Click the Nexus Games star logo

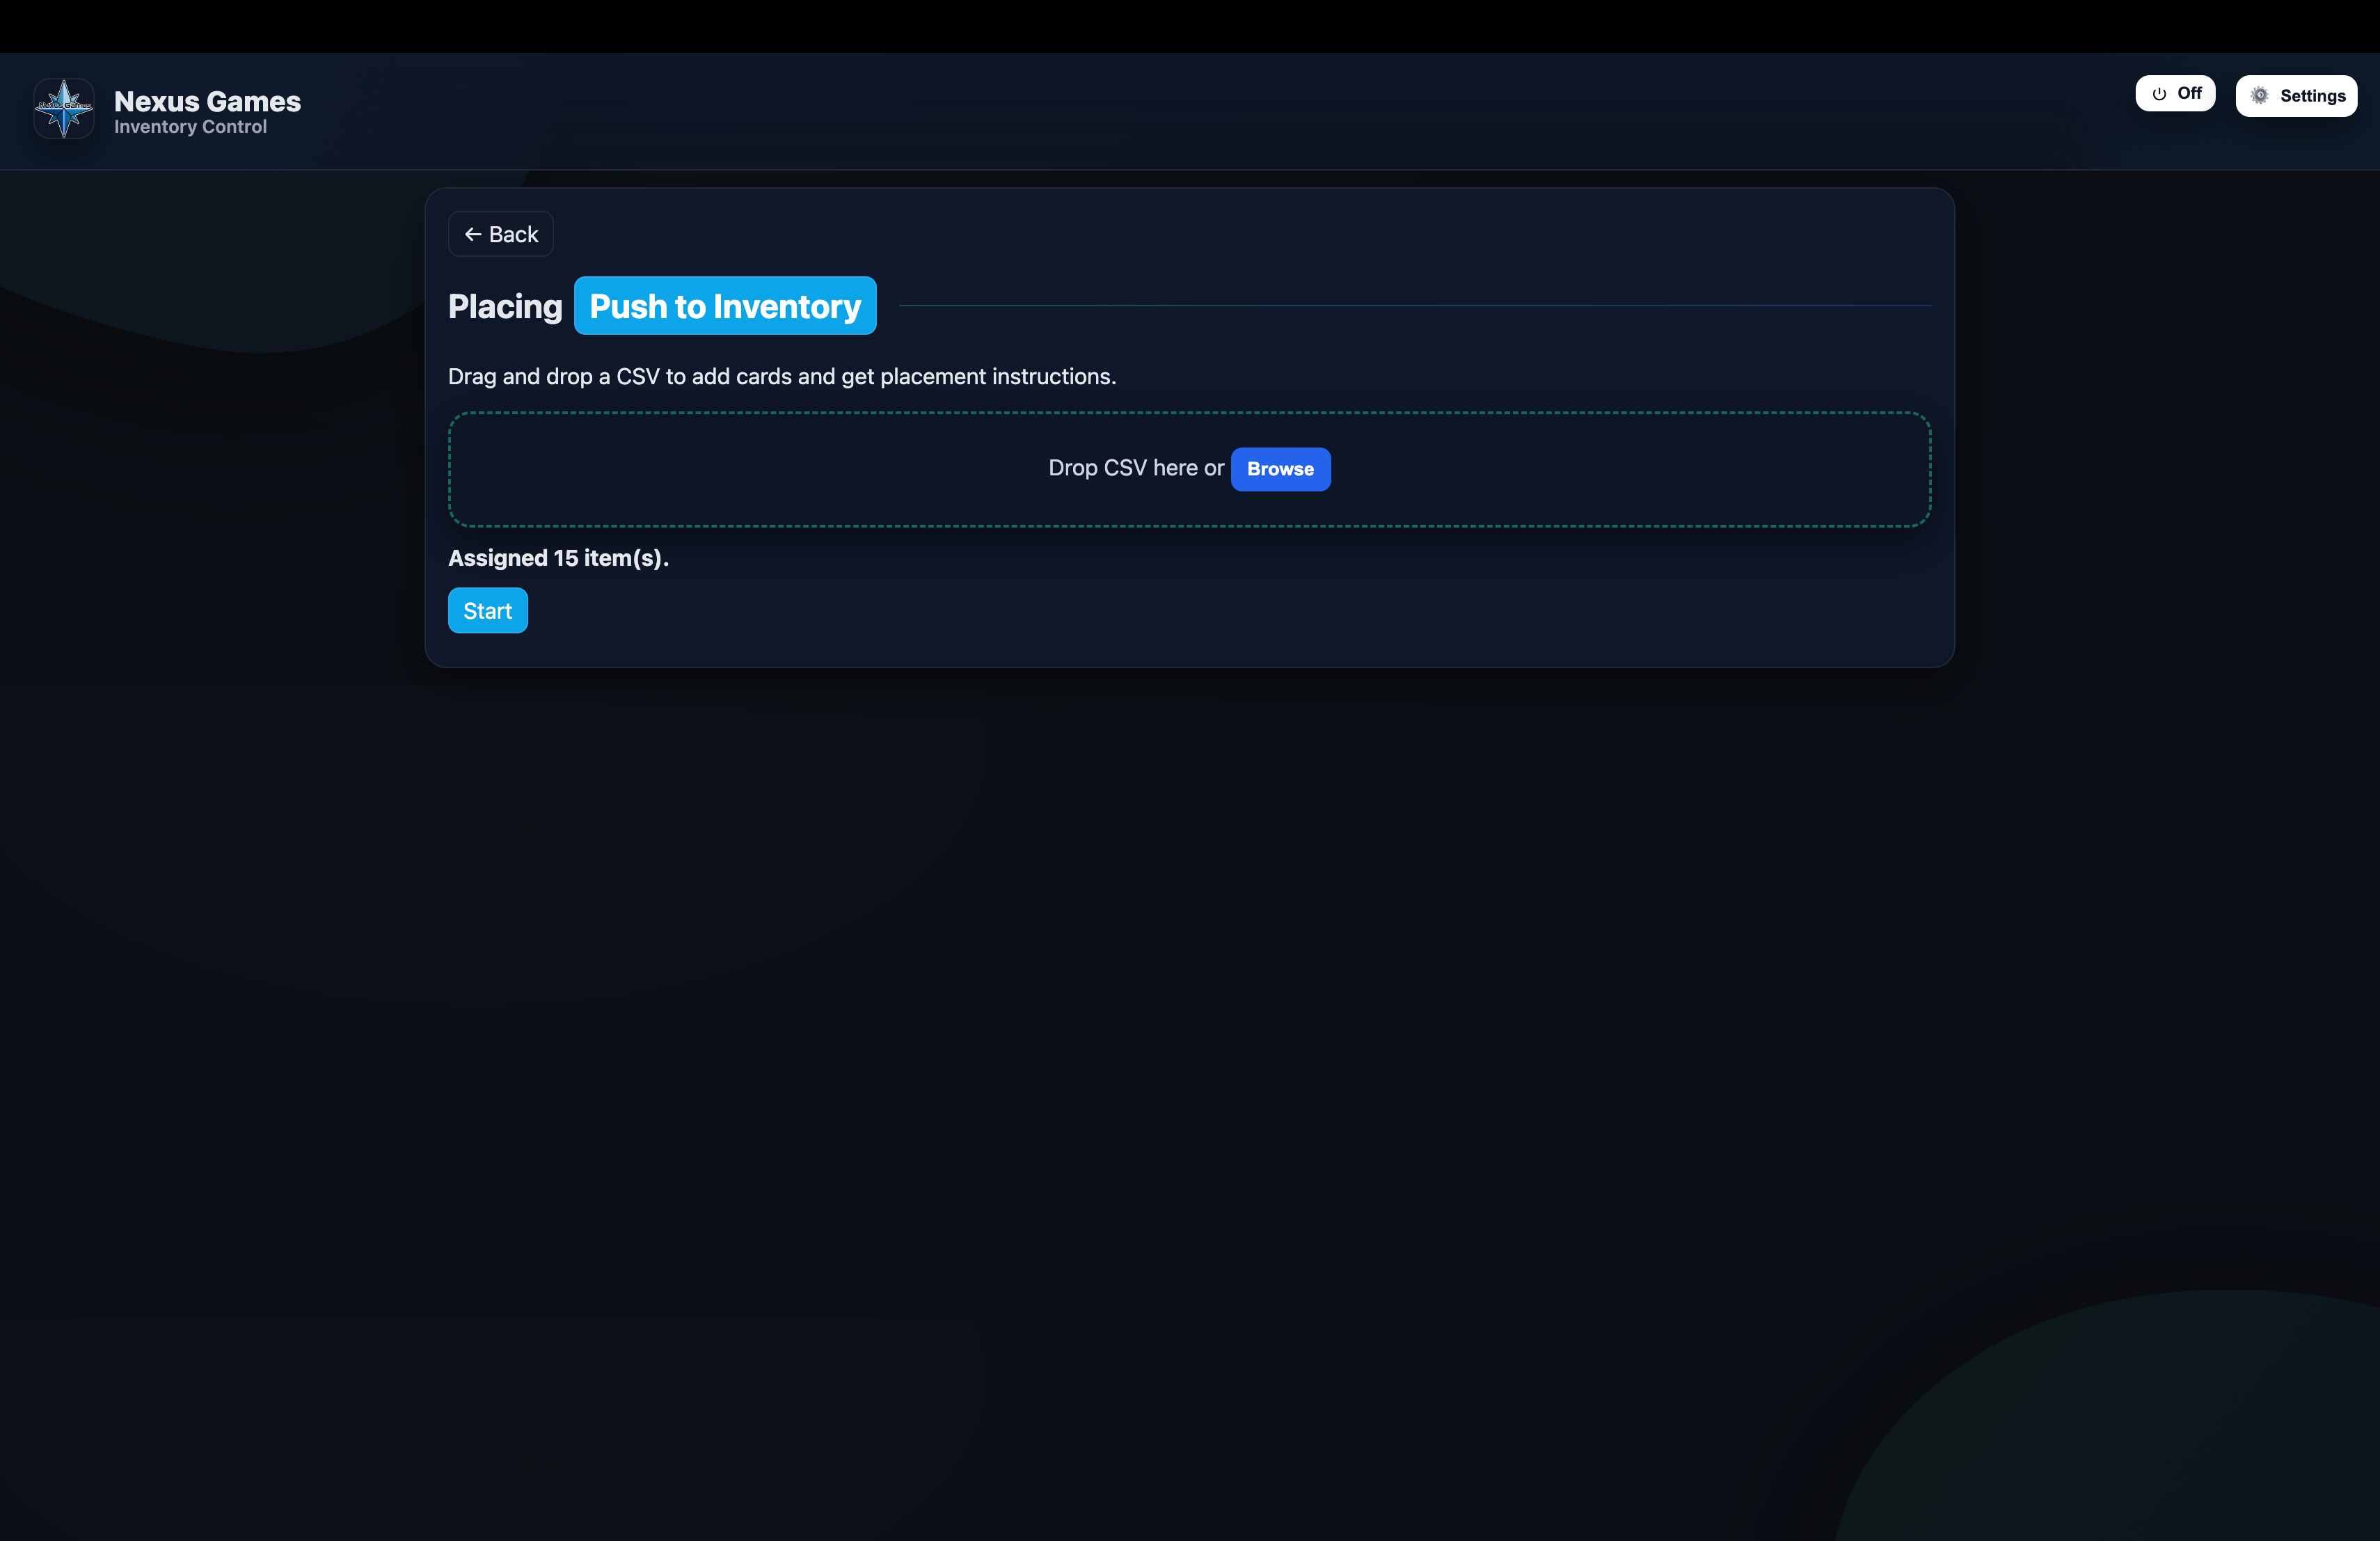64,109
